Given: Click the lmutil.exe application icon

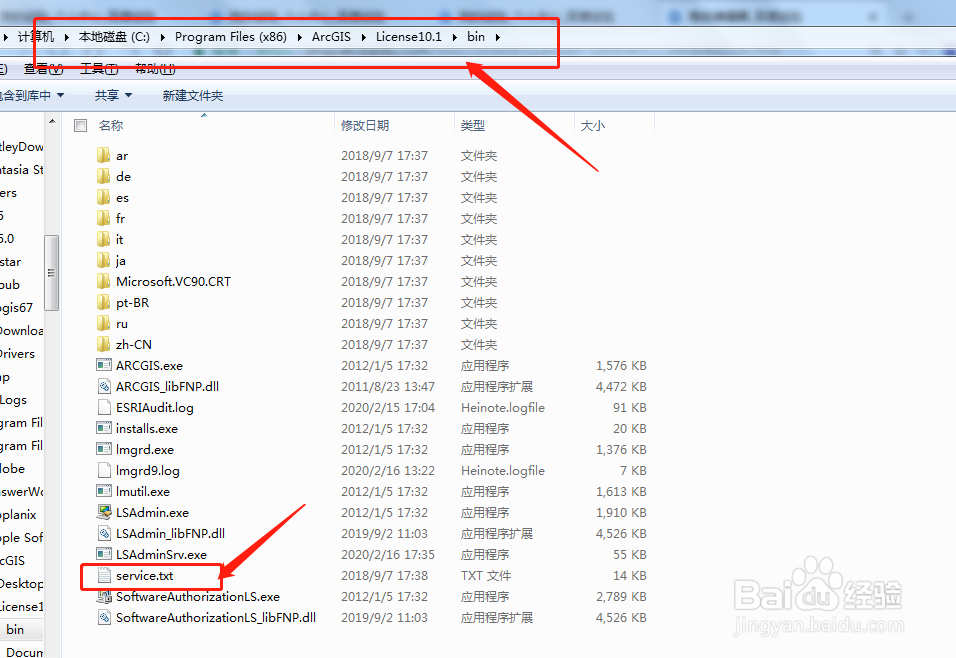Looking at the screenshot, I should (104, 491).
